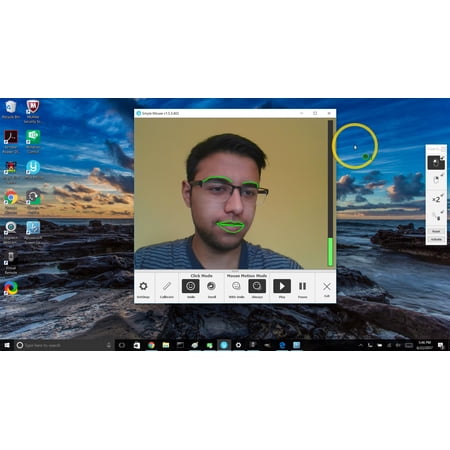Open the Recycle Bin desktop icon
The height and width of the screenshot is (450, 450).
click(11, 110)
